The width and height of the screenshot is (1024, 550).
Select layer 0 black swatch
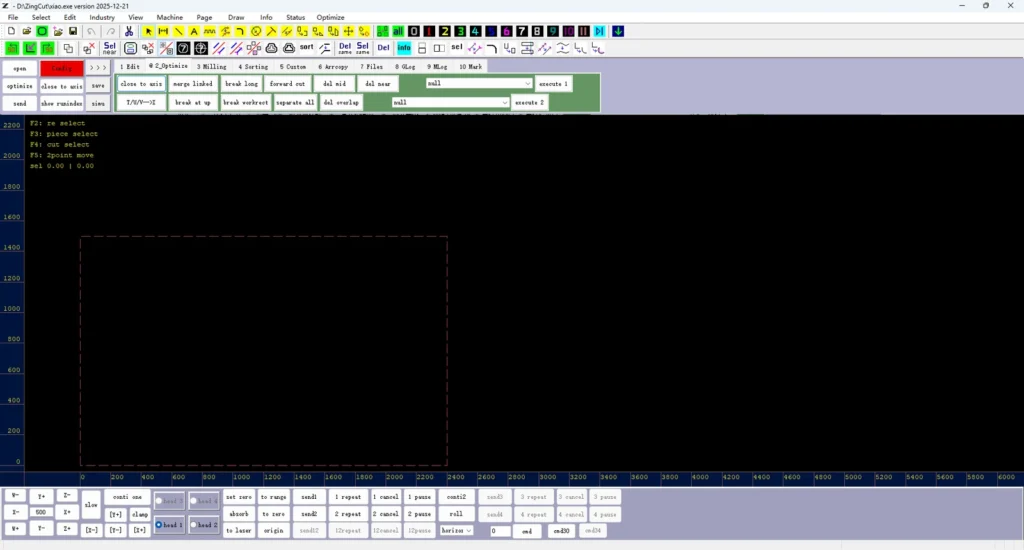tap(413, 31)
